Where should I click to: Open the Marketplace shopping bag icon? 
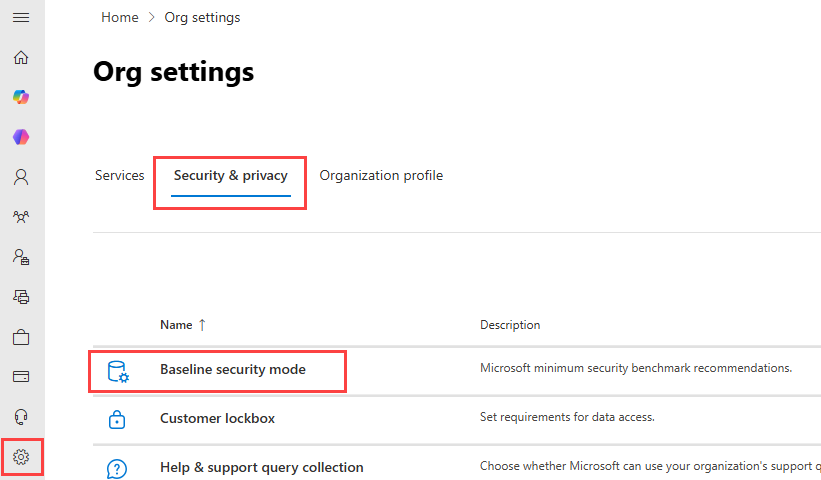pos(21,337)
